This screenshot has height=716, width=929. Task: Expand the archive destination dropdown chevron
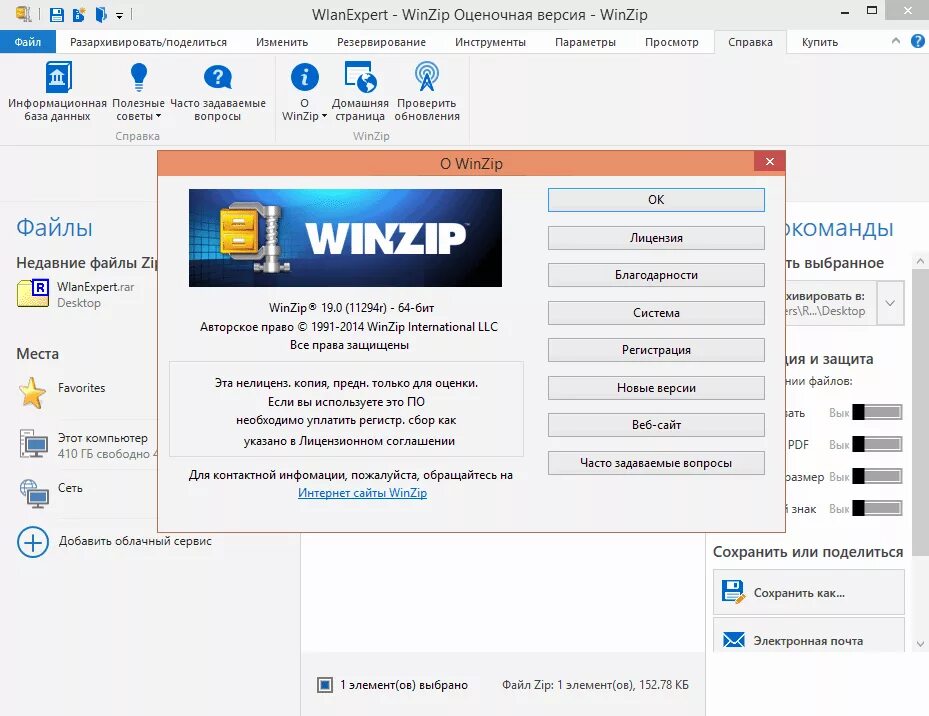890,303
